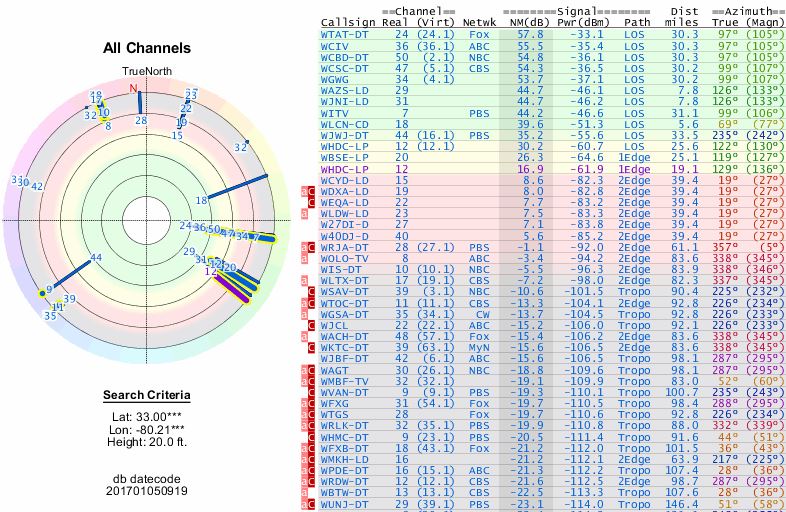
Task: Click the WOLO-TV callsign
Action: [x=345, y=258]
